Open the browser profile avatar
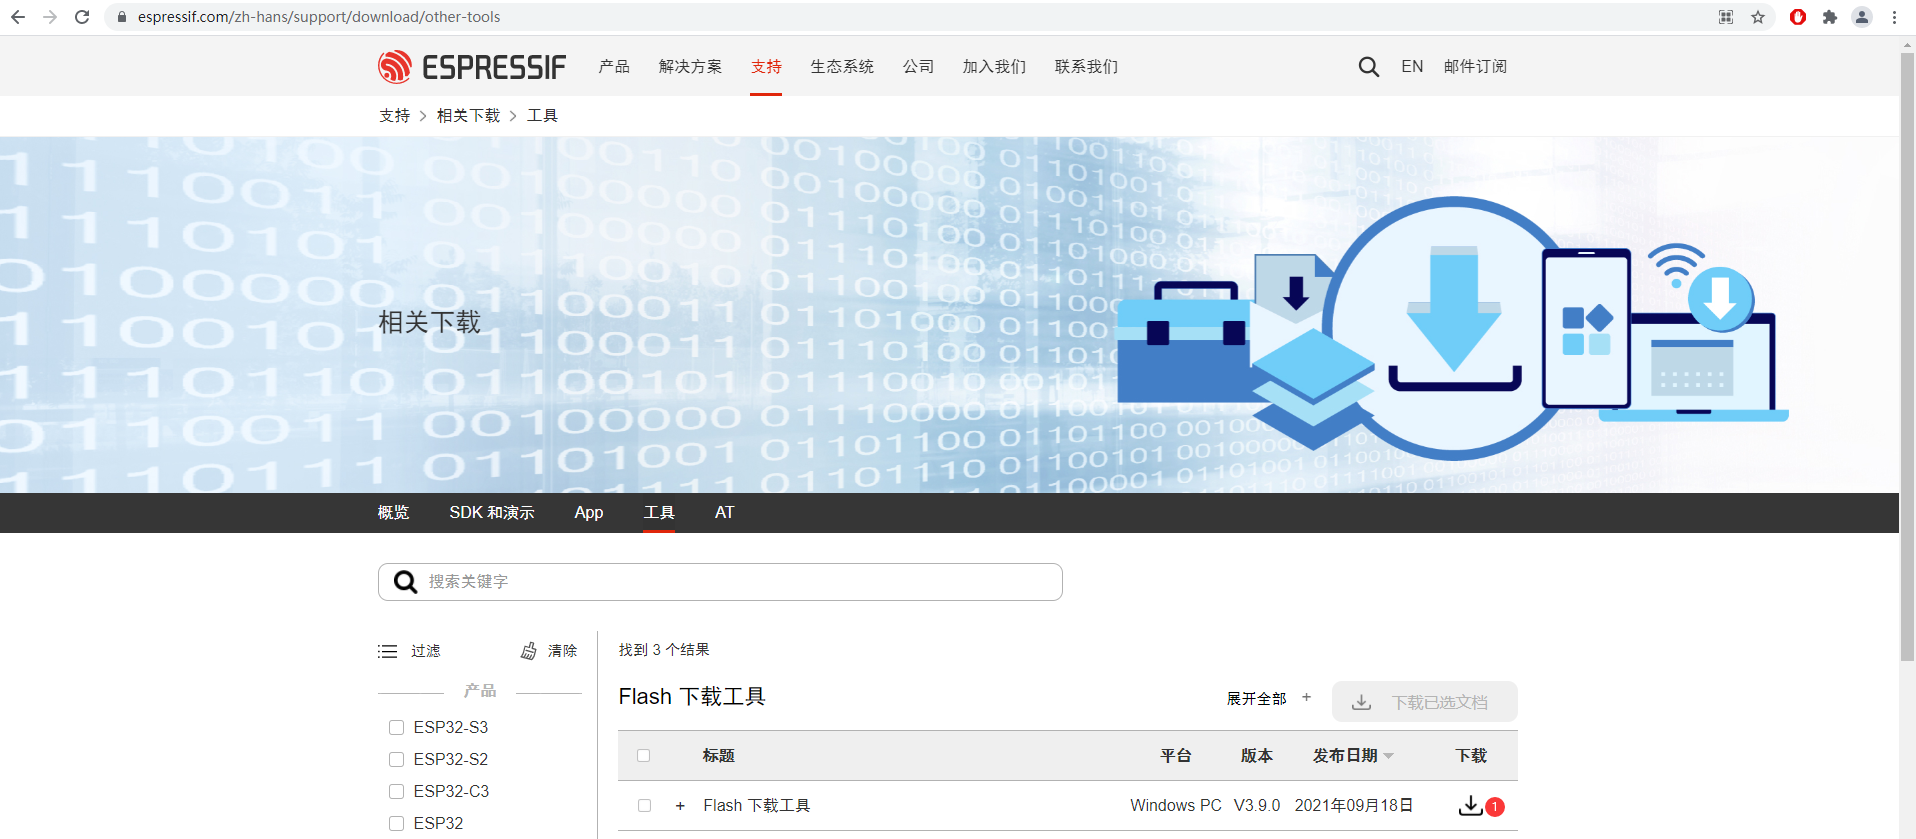 point(1862,17)
